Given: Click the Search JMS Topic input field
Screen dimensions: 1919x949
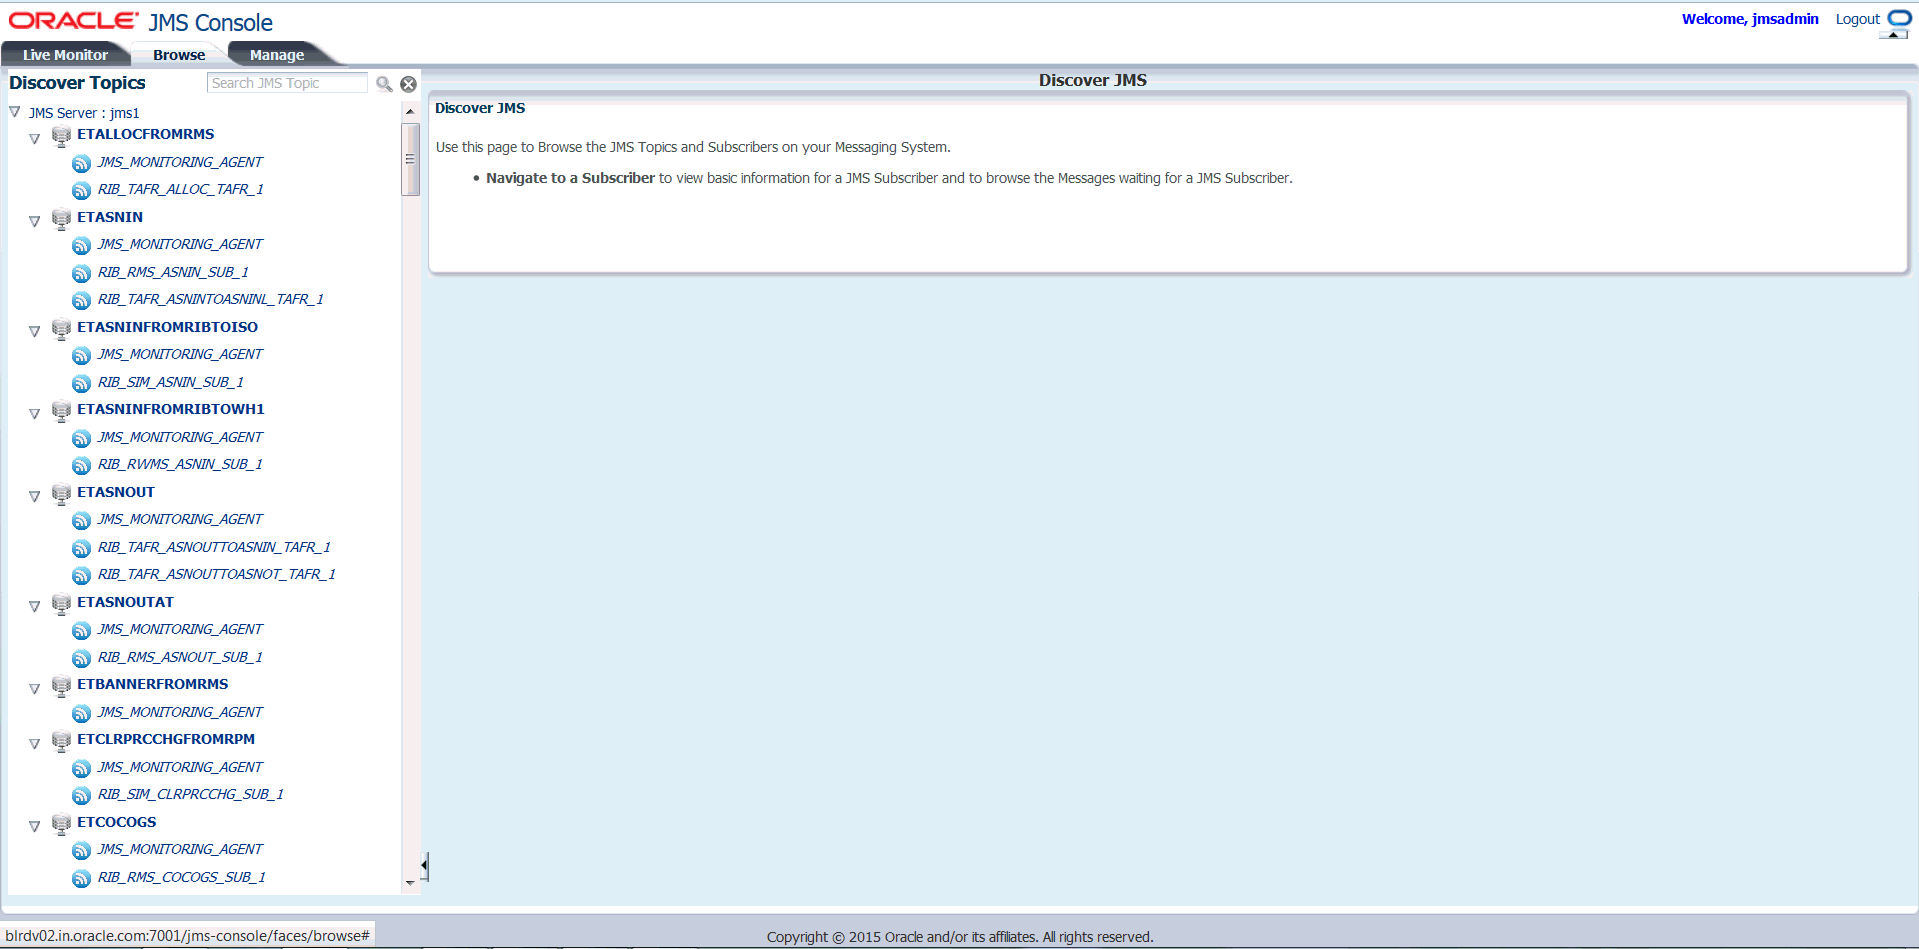Looking at the screenshot, I should pyautogui.click(x=287, y=83).
